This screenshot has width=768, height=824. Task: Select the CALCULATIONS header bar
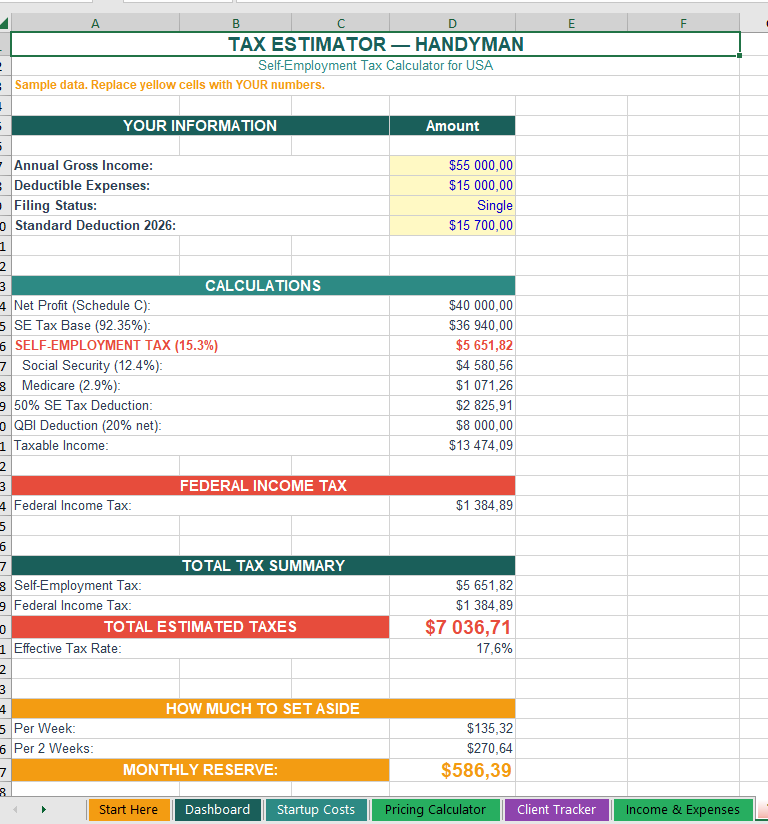tap(263, 285)
